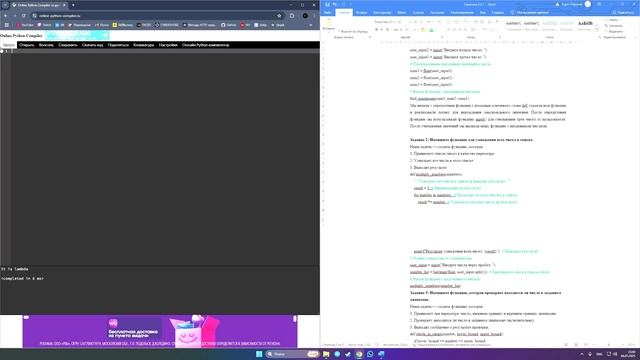The width and height of the screenshot is (640, 360).
Task: Open Клавиатура in the compiler menu bar
Action: (x=144, y=45)
